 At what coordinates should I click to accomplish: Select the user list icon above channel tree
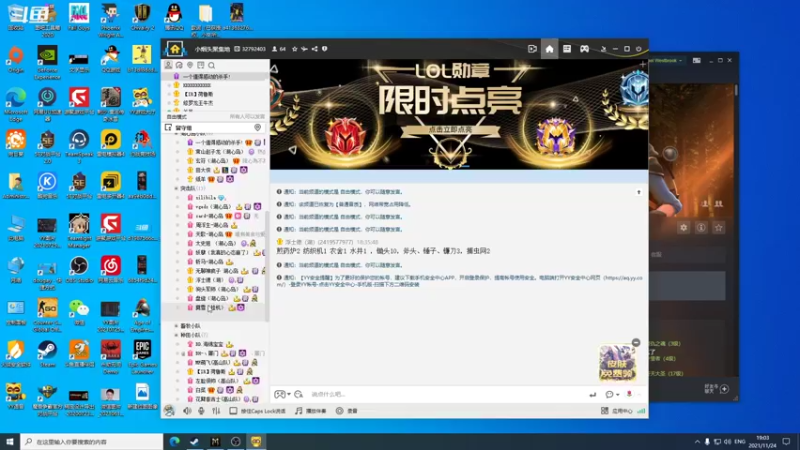click(168, 65)
